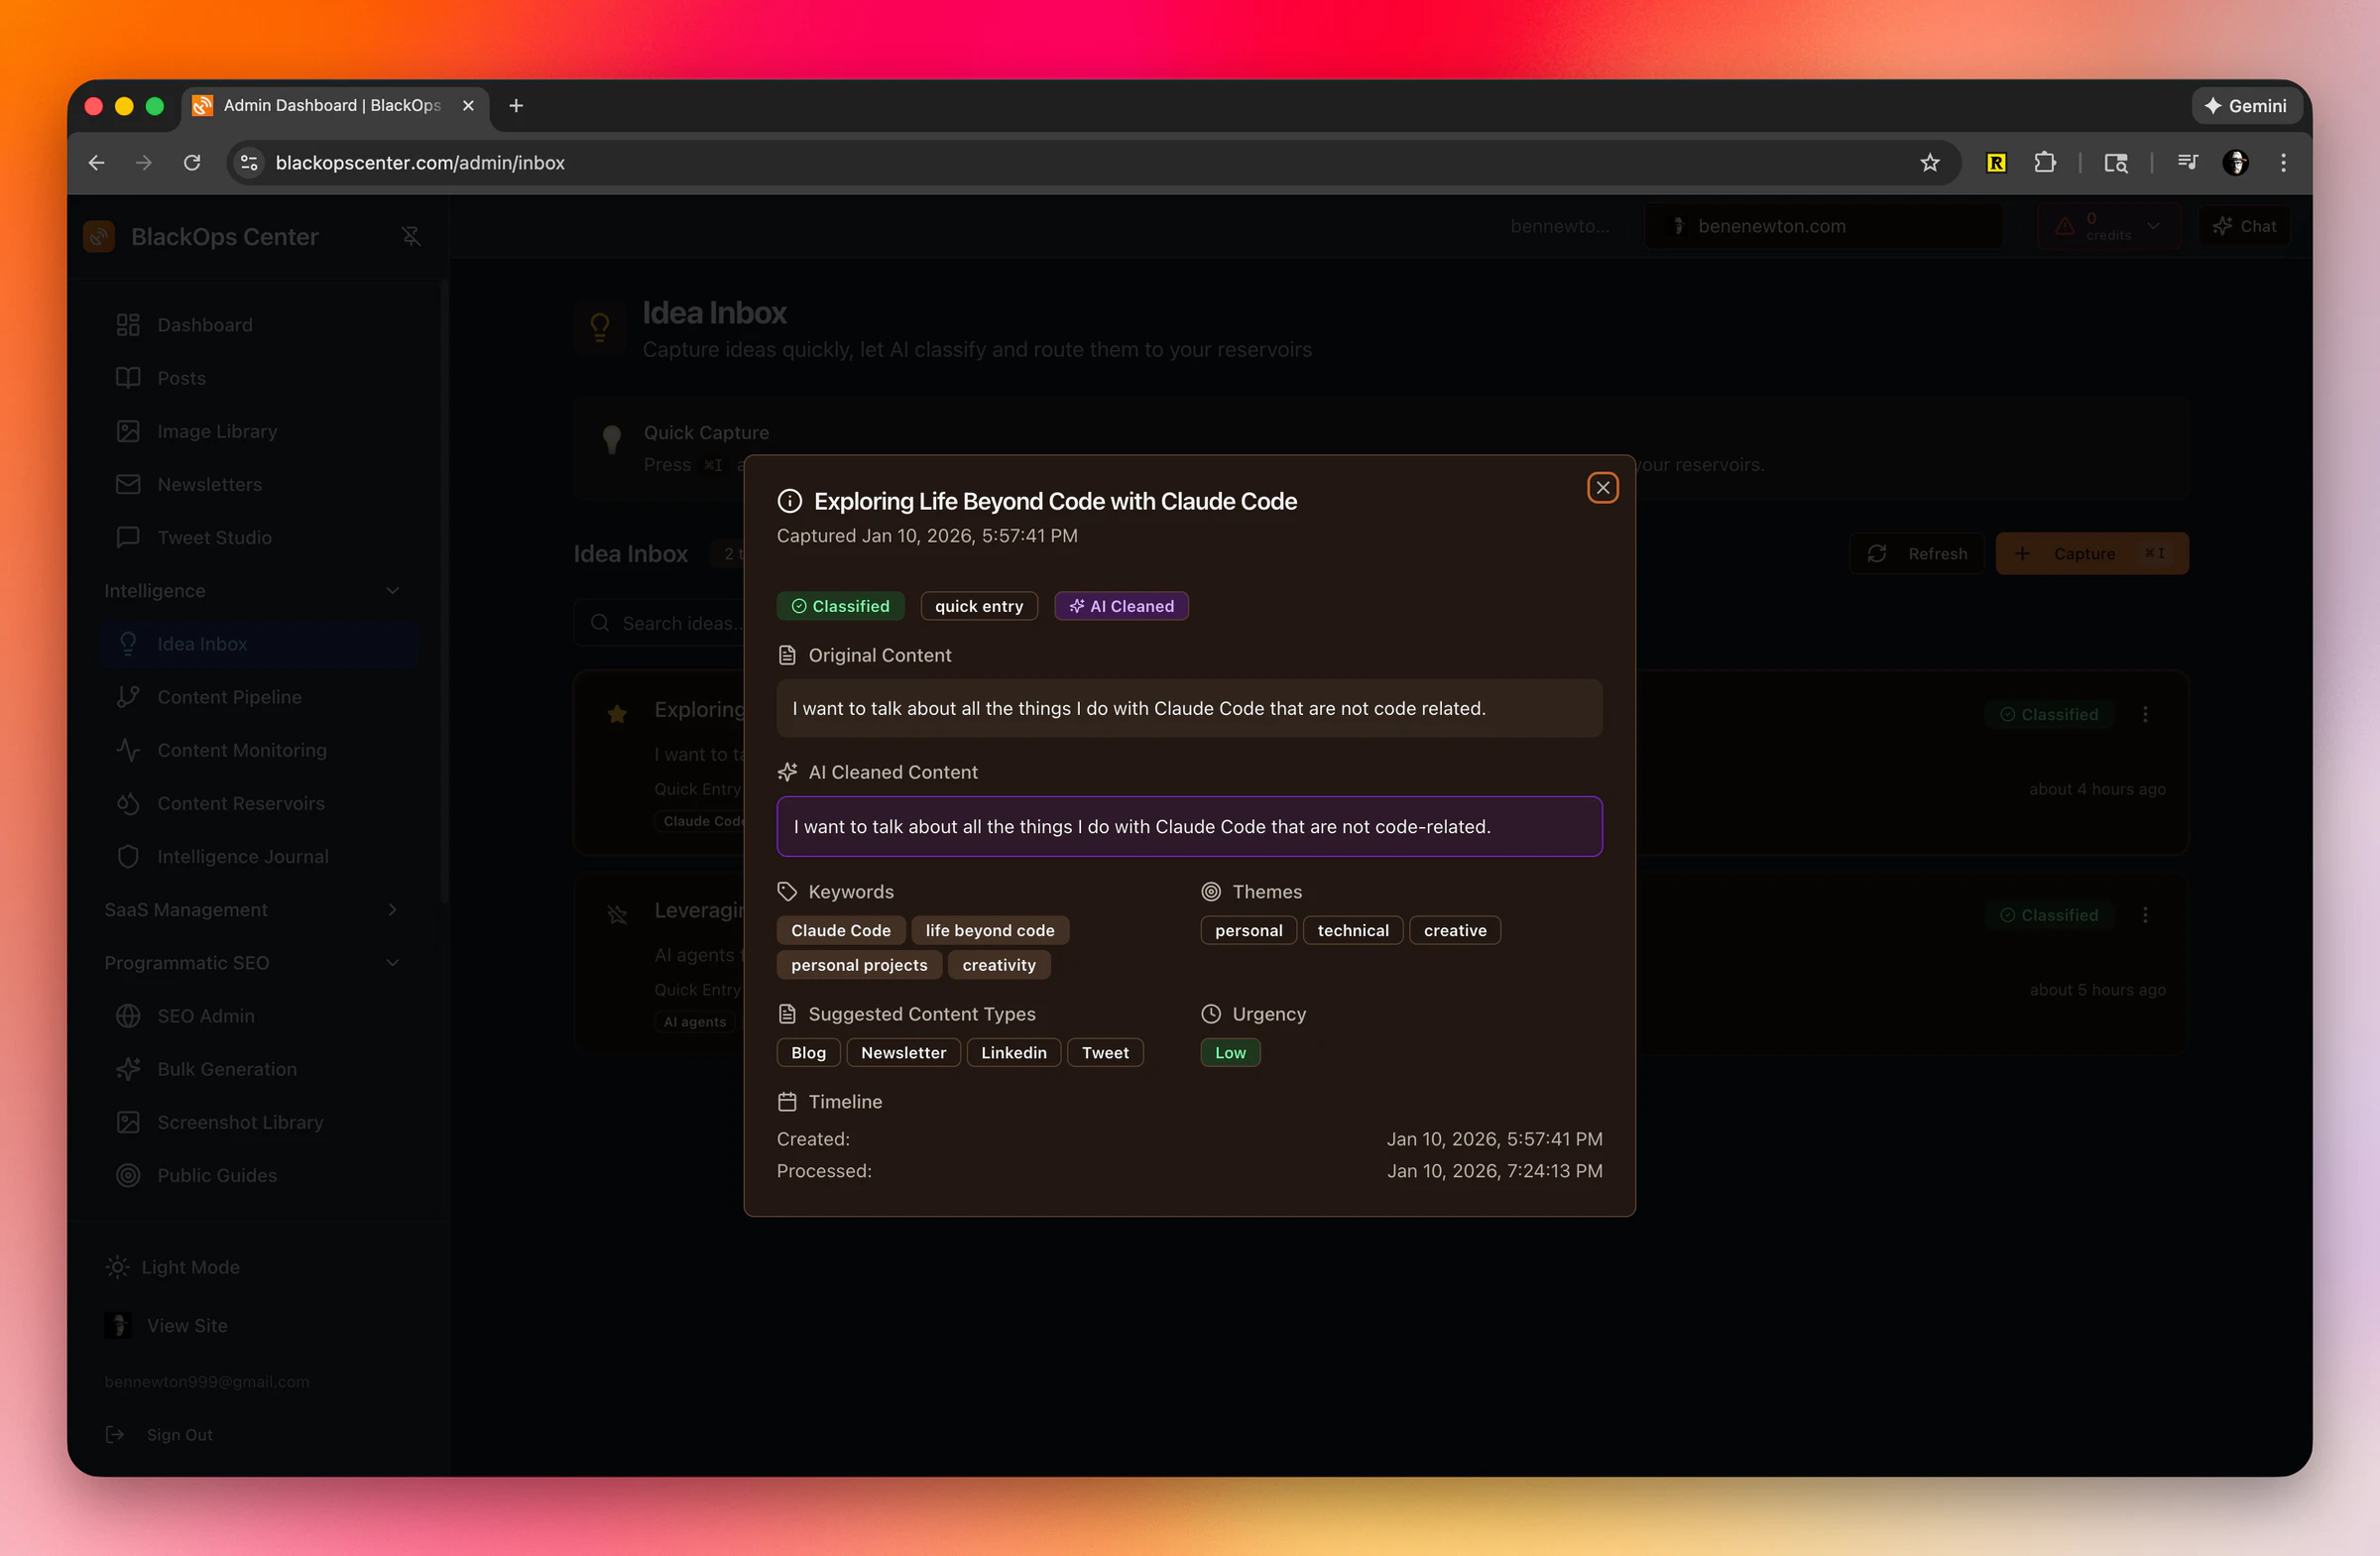Open Content Pipeline in Intelligence section
Image resolution: width=2380 pixels, height=1556 pixels.
click(228, 696)
